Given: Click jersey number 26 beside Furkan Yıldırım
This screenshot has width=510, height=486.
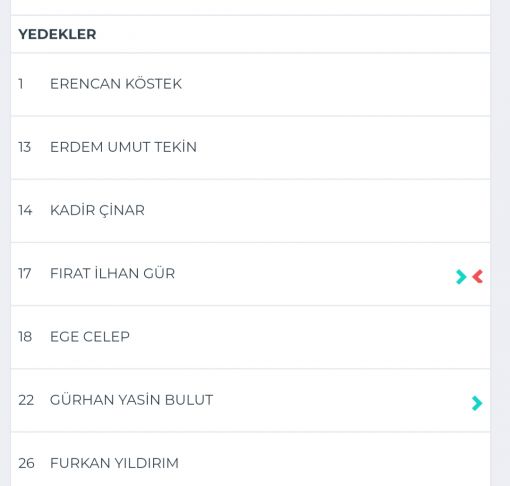Looking at the screenshot, I should click(26, 463).
